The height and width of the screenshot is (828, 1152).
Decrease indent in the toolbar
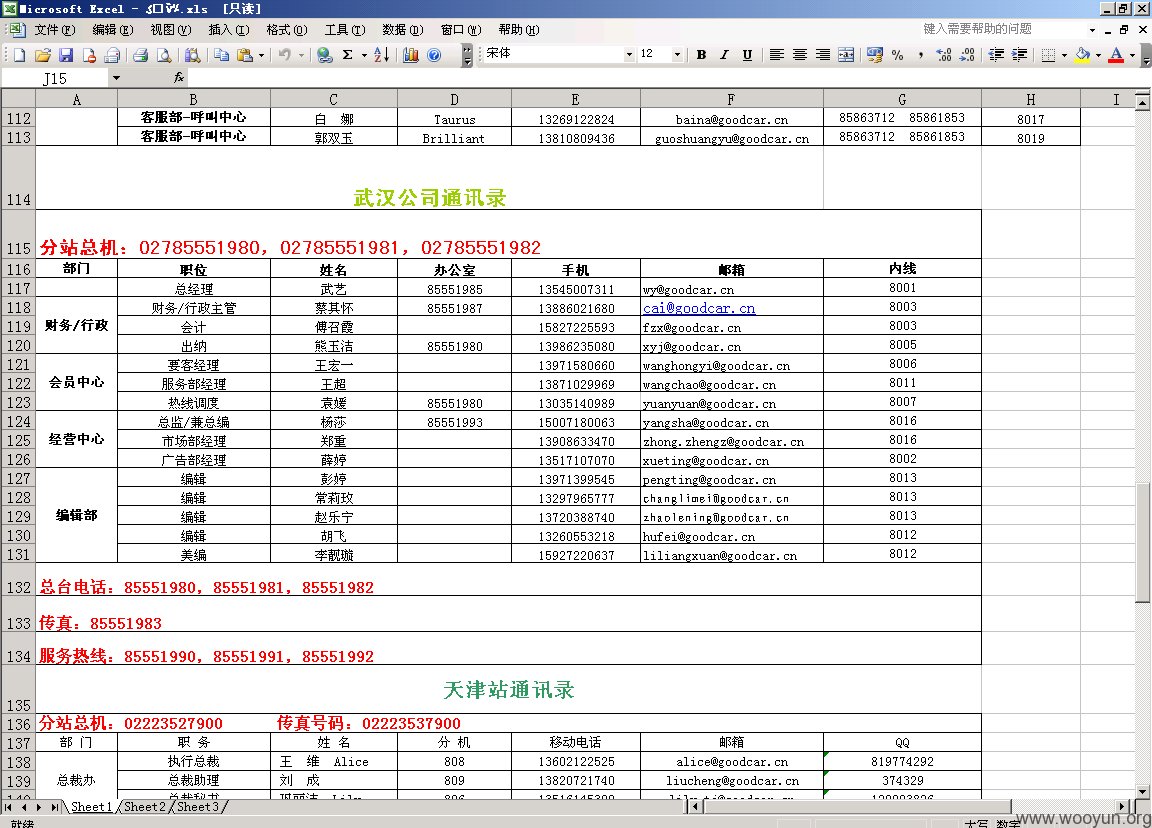(996, 55)
